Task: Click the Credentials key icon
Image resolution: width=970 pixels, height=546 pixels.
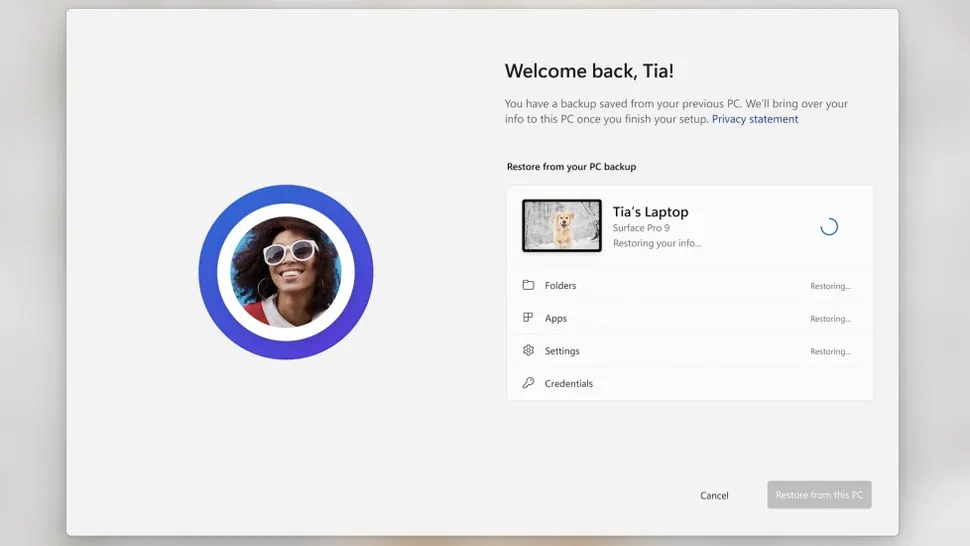Action: pyautogui.click(x=528, y=383)
